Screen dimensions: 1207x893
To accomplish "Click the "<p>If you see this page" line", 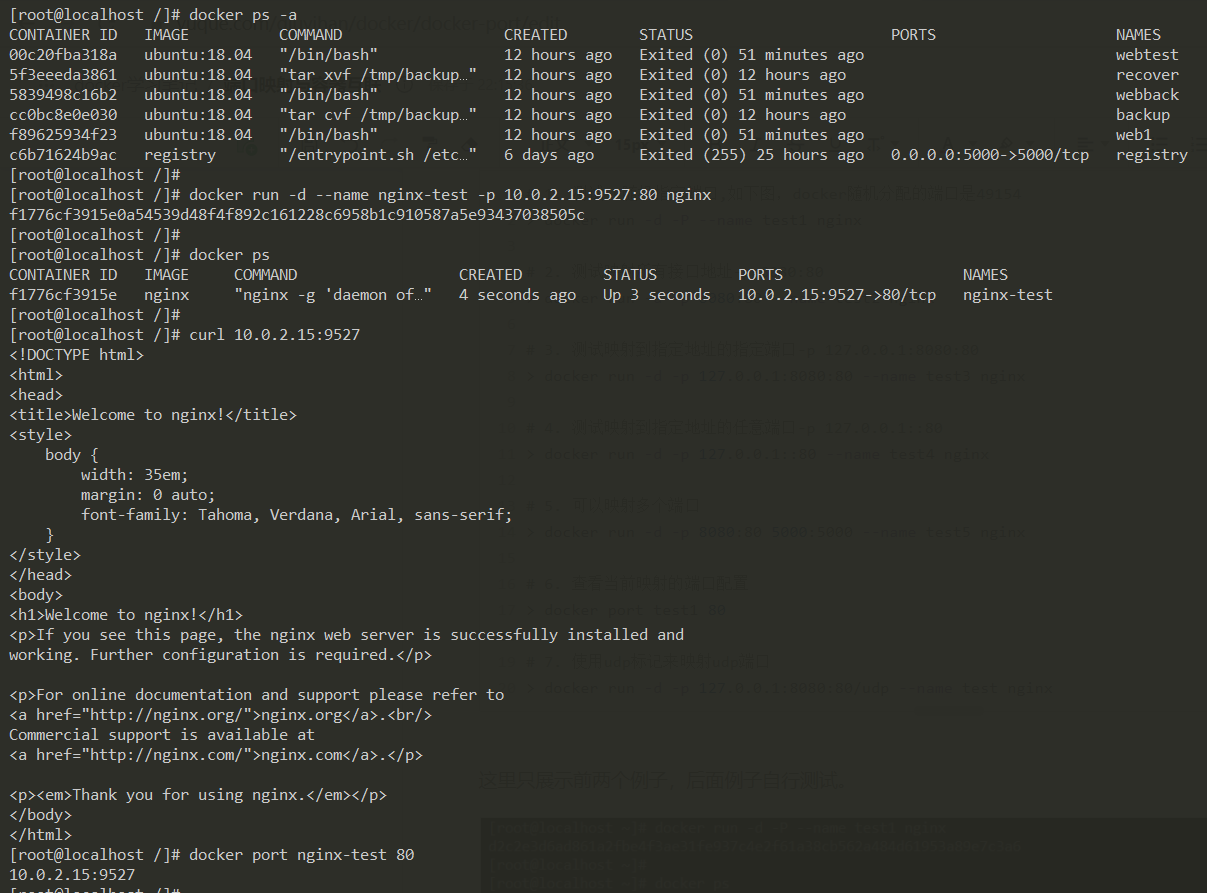I will coord(347,635).
